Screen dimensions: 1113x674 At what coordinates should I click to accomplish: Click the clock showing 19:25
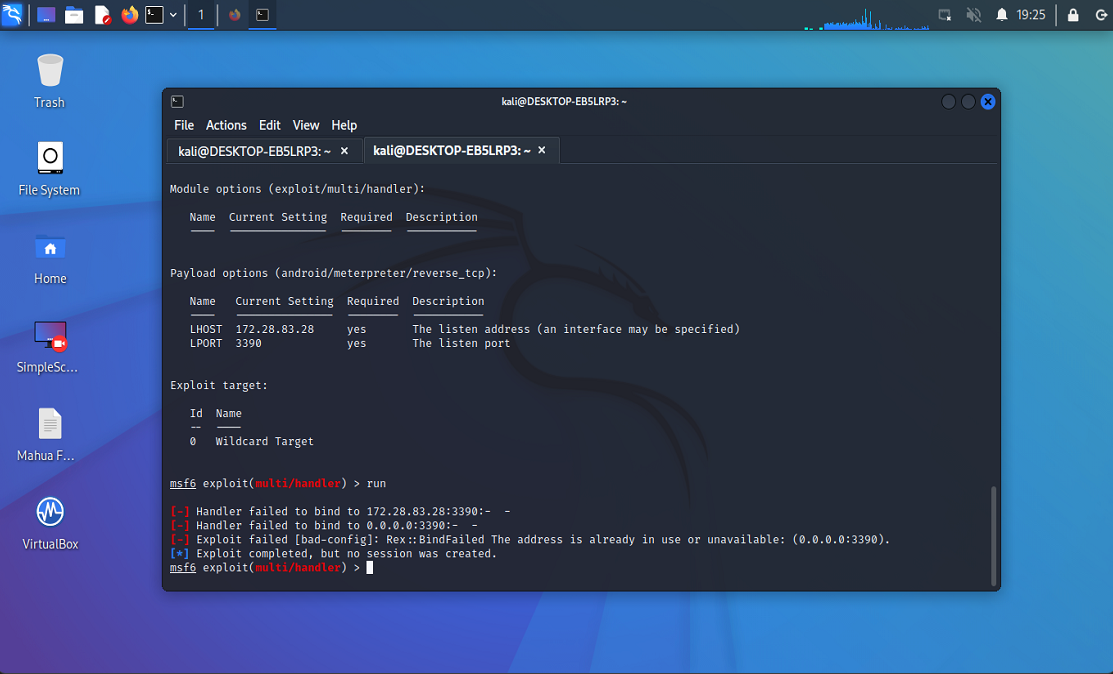pyautogui.click(x=1031, y=15)
